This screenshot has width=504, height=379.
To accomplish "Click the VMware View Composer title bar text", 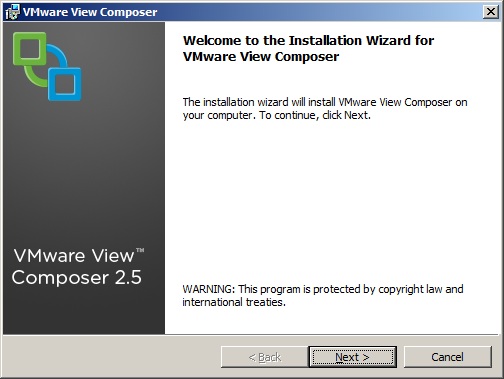I will 90,12.
